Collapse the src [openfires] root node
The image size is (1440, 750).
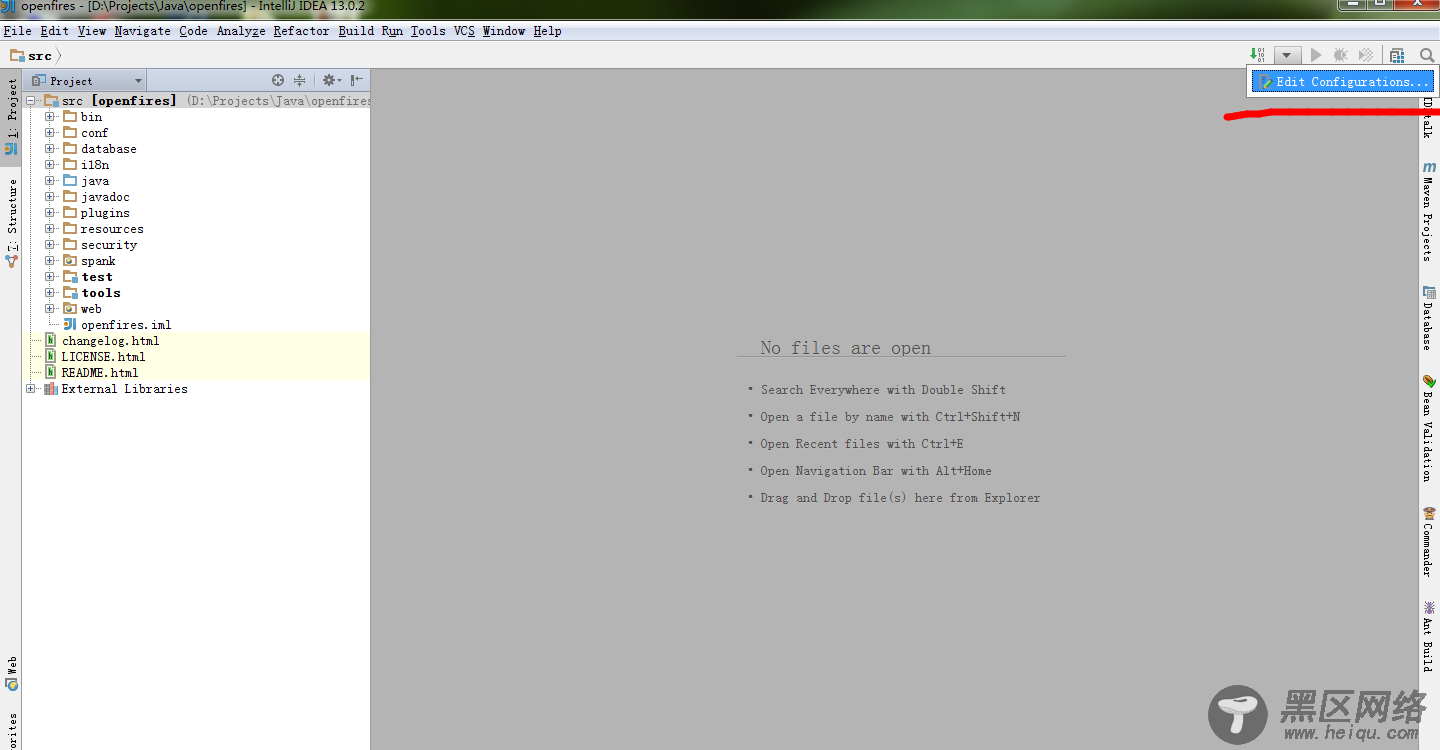pos(30,101)
